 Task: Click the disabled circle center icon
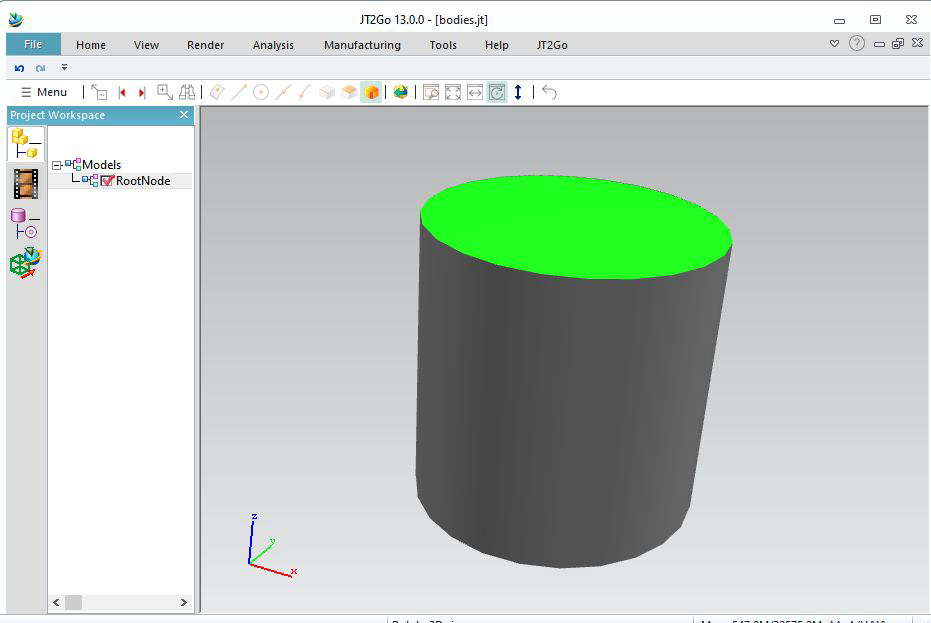pos(261,92)
